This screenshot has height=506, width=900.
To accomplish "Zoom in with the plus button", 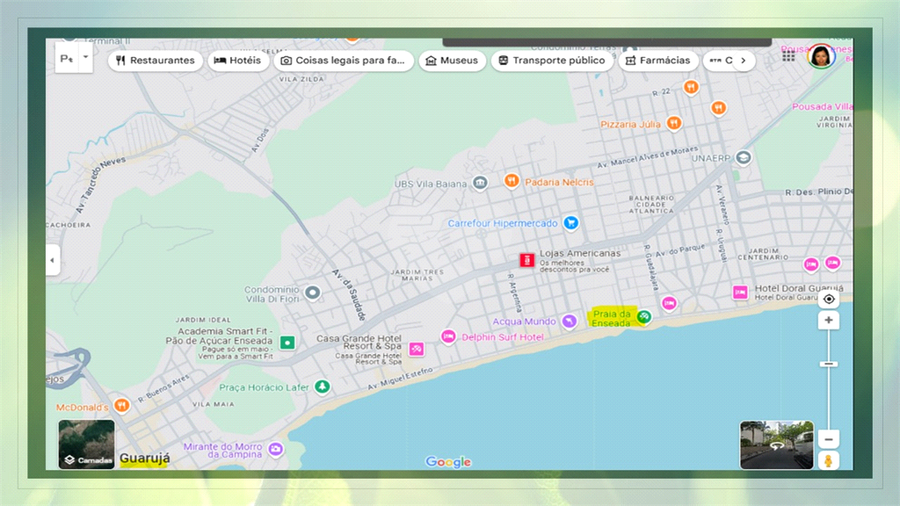I will [x=828, y=320].
